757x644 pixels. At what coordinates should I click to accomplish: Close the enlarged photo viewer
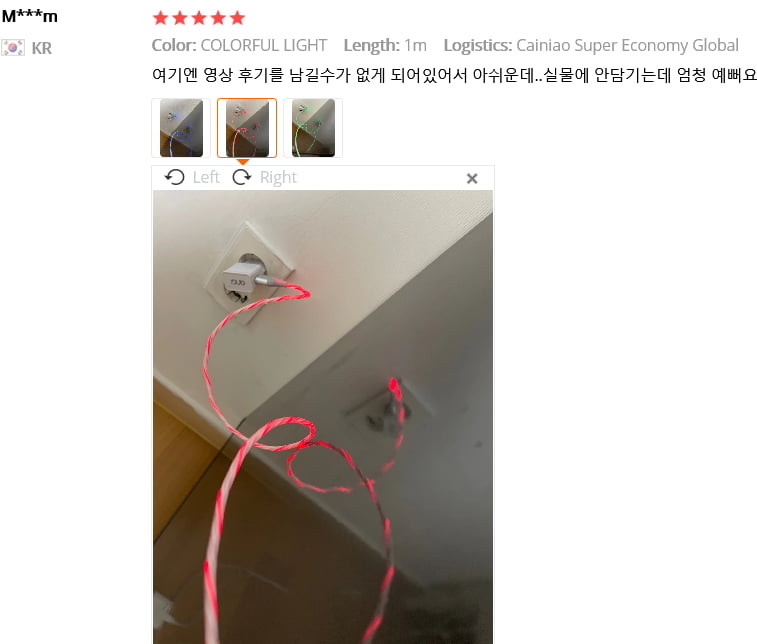472,179
